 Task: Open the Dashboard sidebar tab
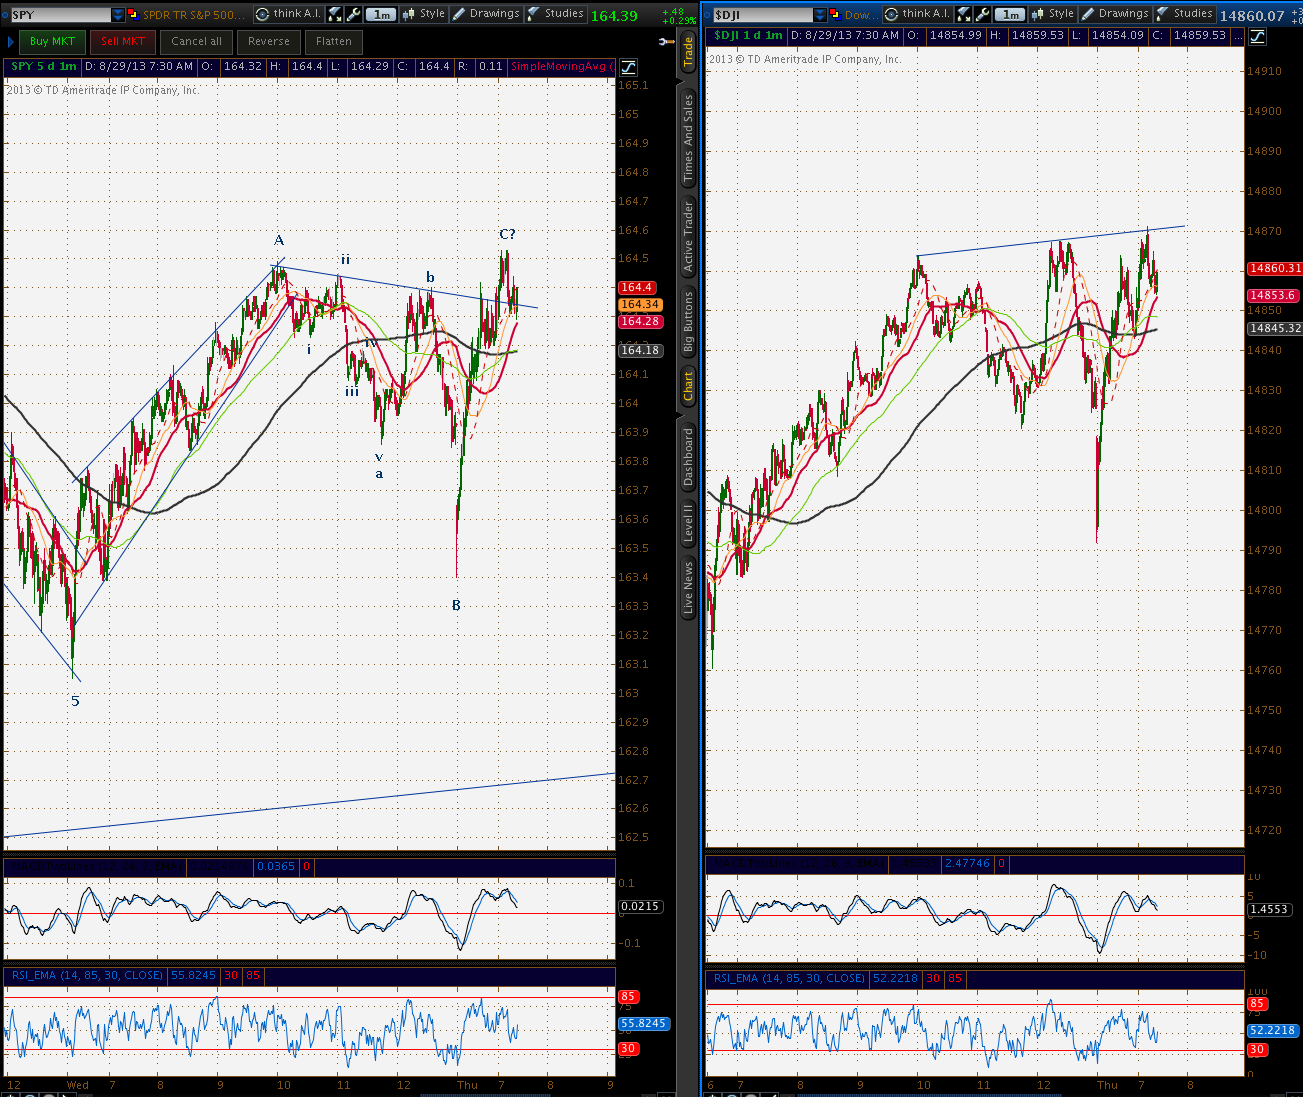tap(688, 457)
